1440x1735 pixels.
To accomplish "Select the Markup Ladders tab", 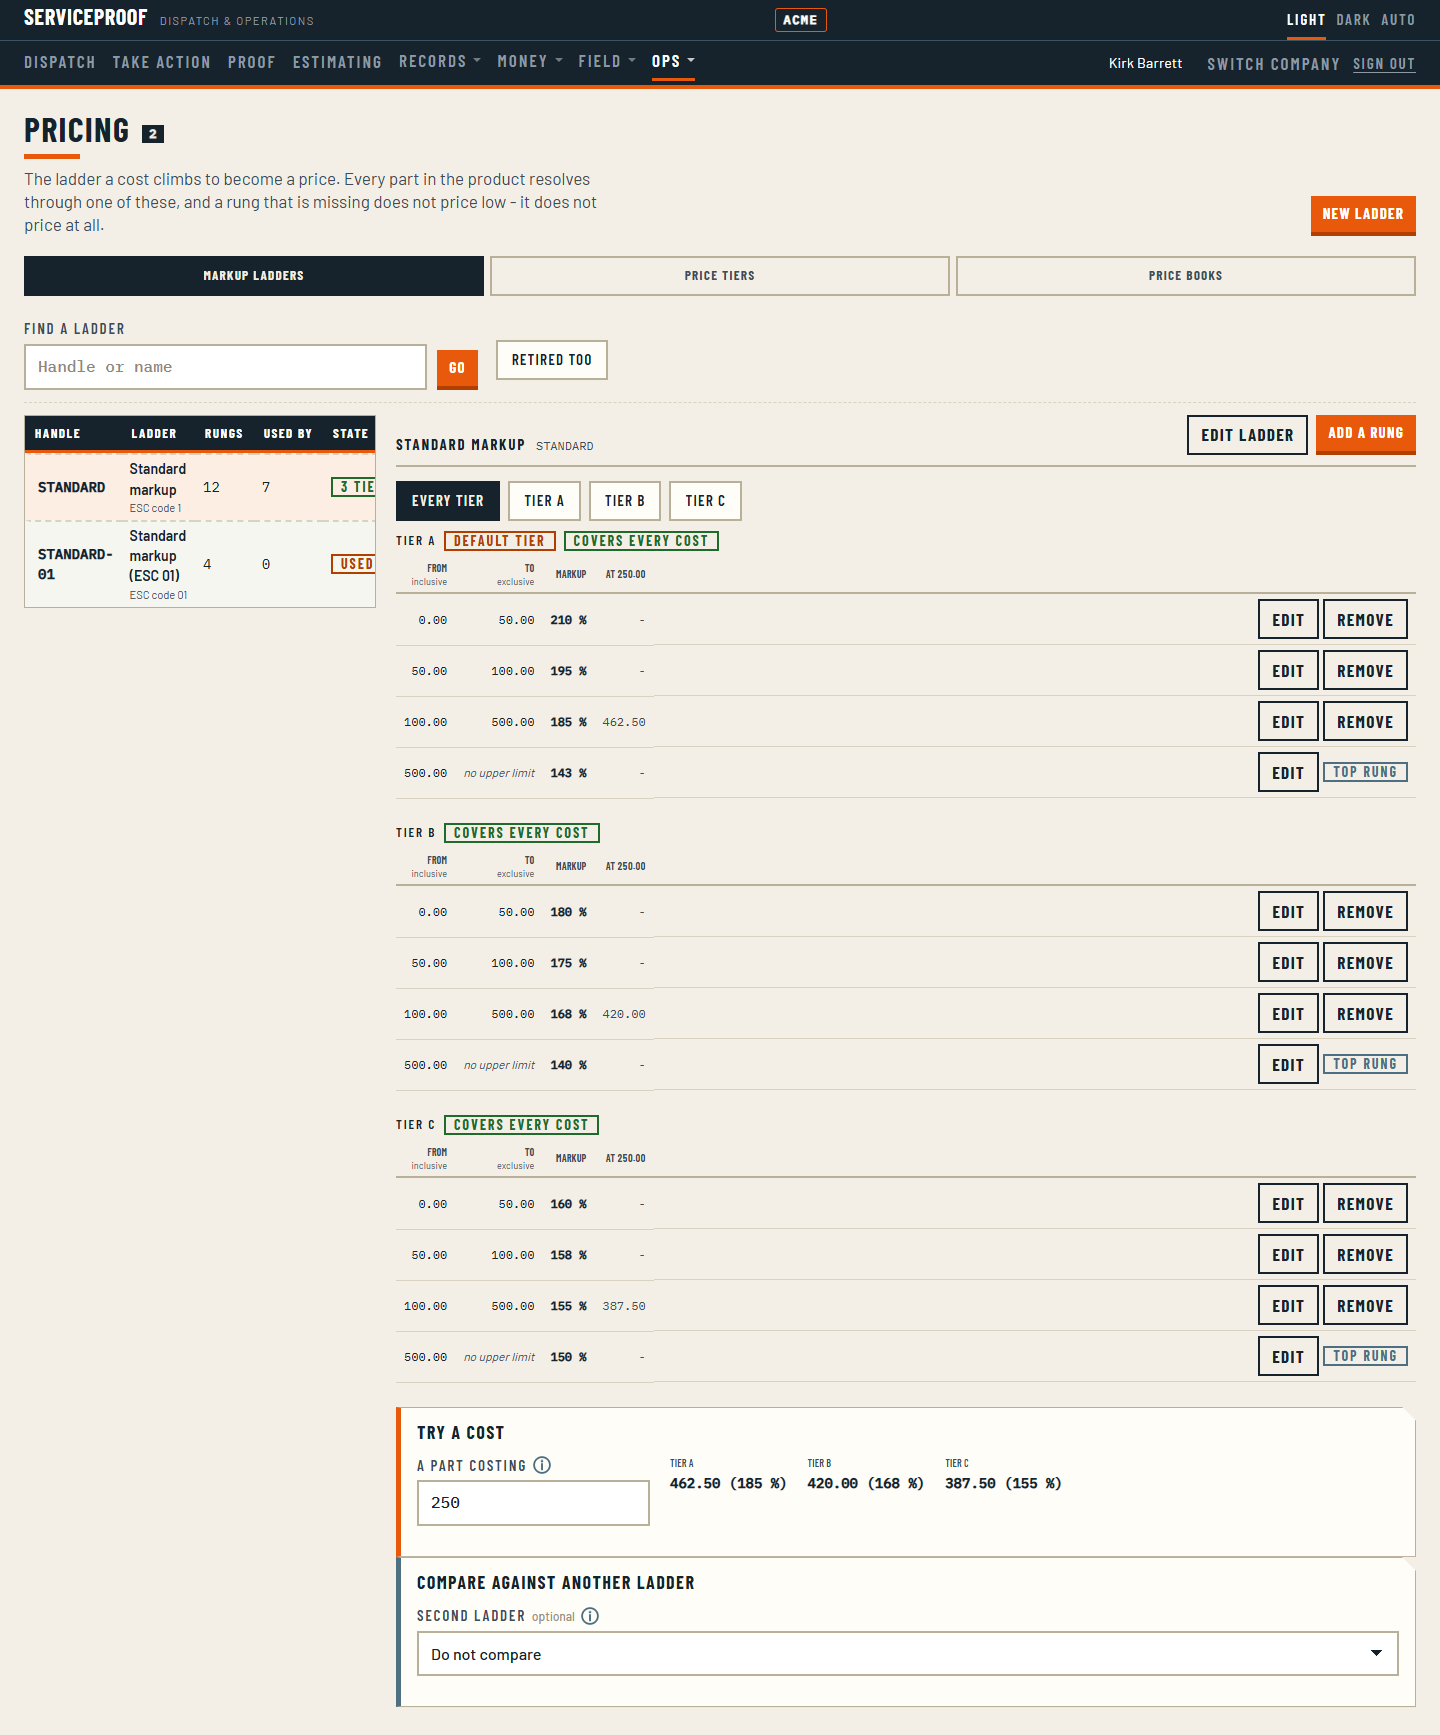I will (254, 276).
